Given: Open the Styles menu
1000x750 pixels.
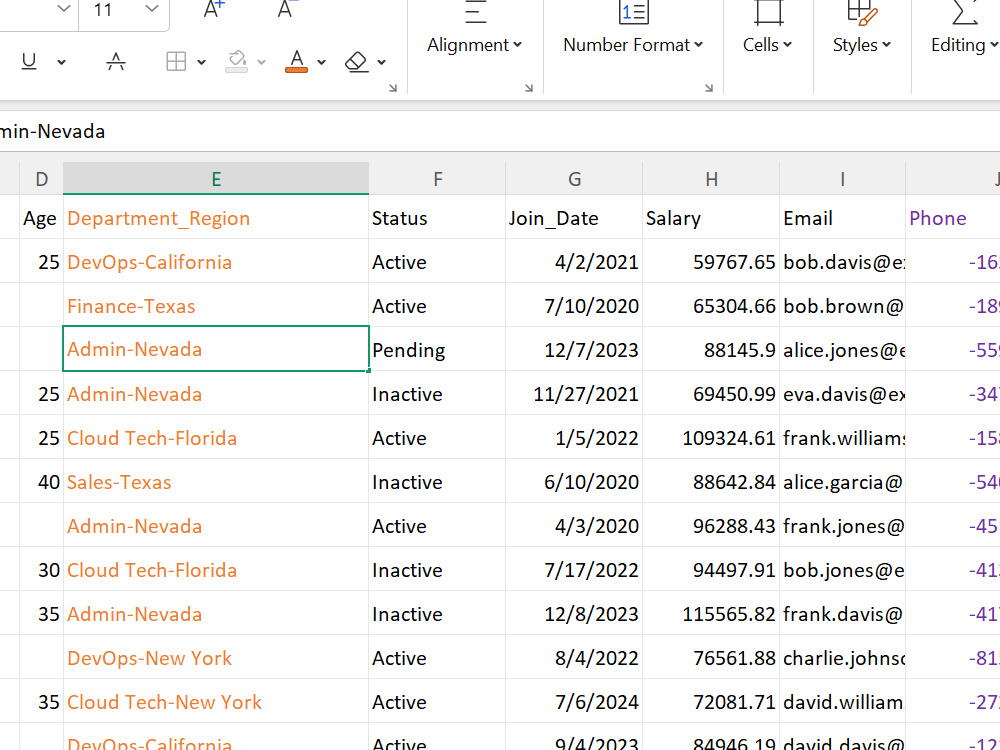Looking at the screenshot, I should tap(862, 45).
